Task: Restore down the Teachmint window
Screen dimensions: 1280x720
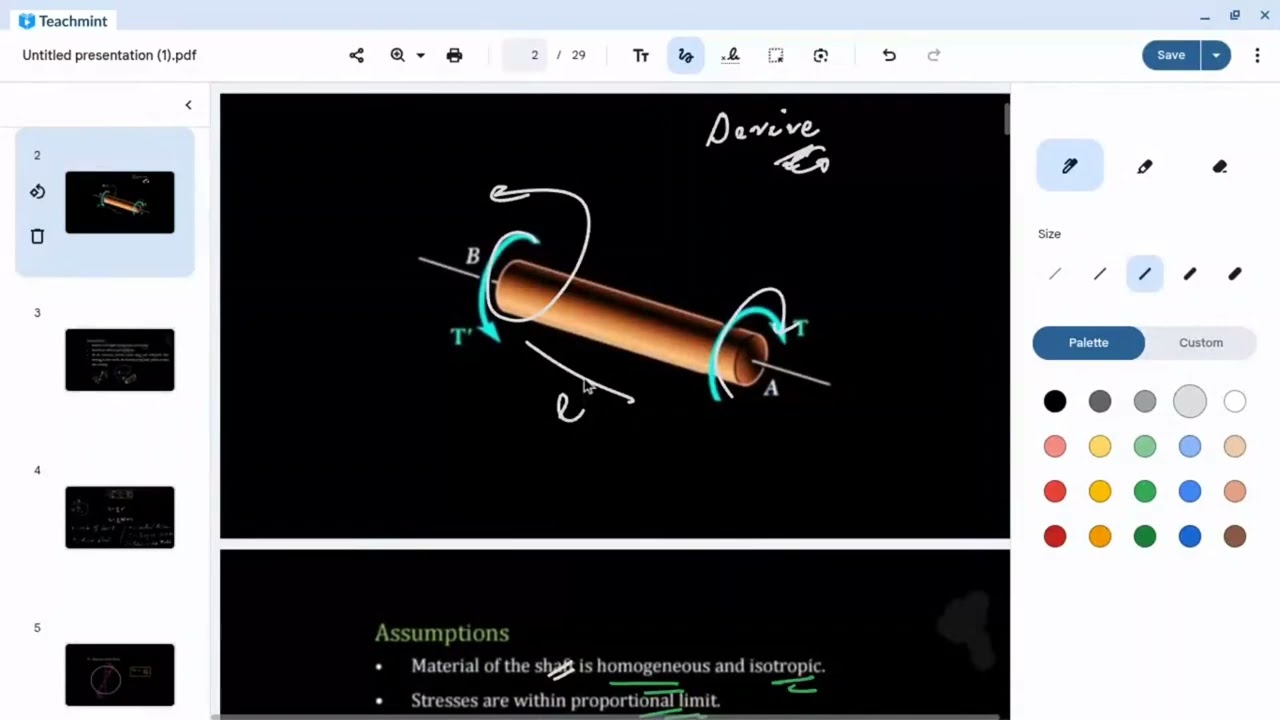Action: click(1235, 16)
